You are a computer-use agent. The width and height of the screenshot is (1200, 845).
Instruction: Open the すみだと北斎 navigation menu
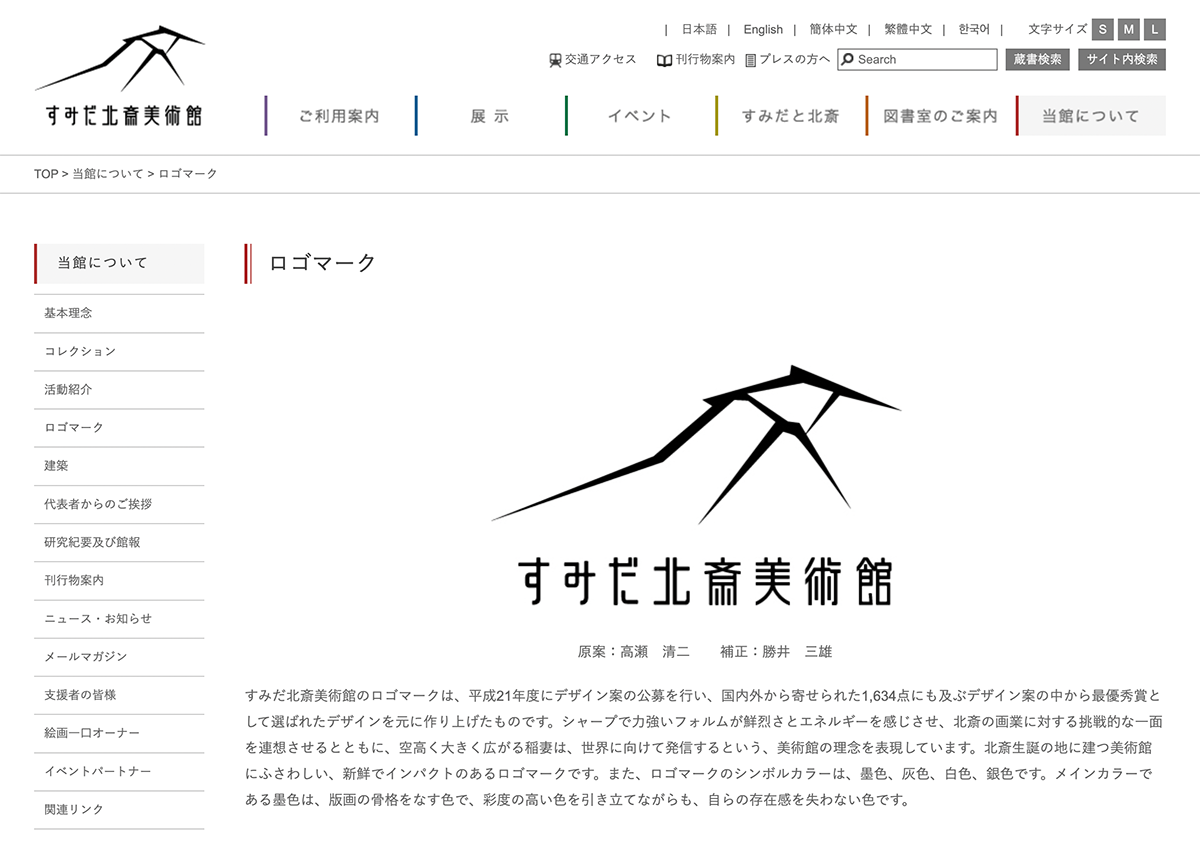click(790, 116)
